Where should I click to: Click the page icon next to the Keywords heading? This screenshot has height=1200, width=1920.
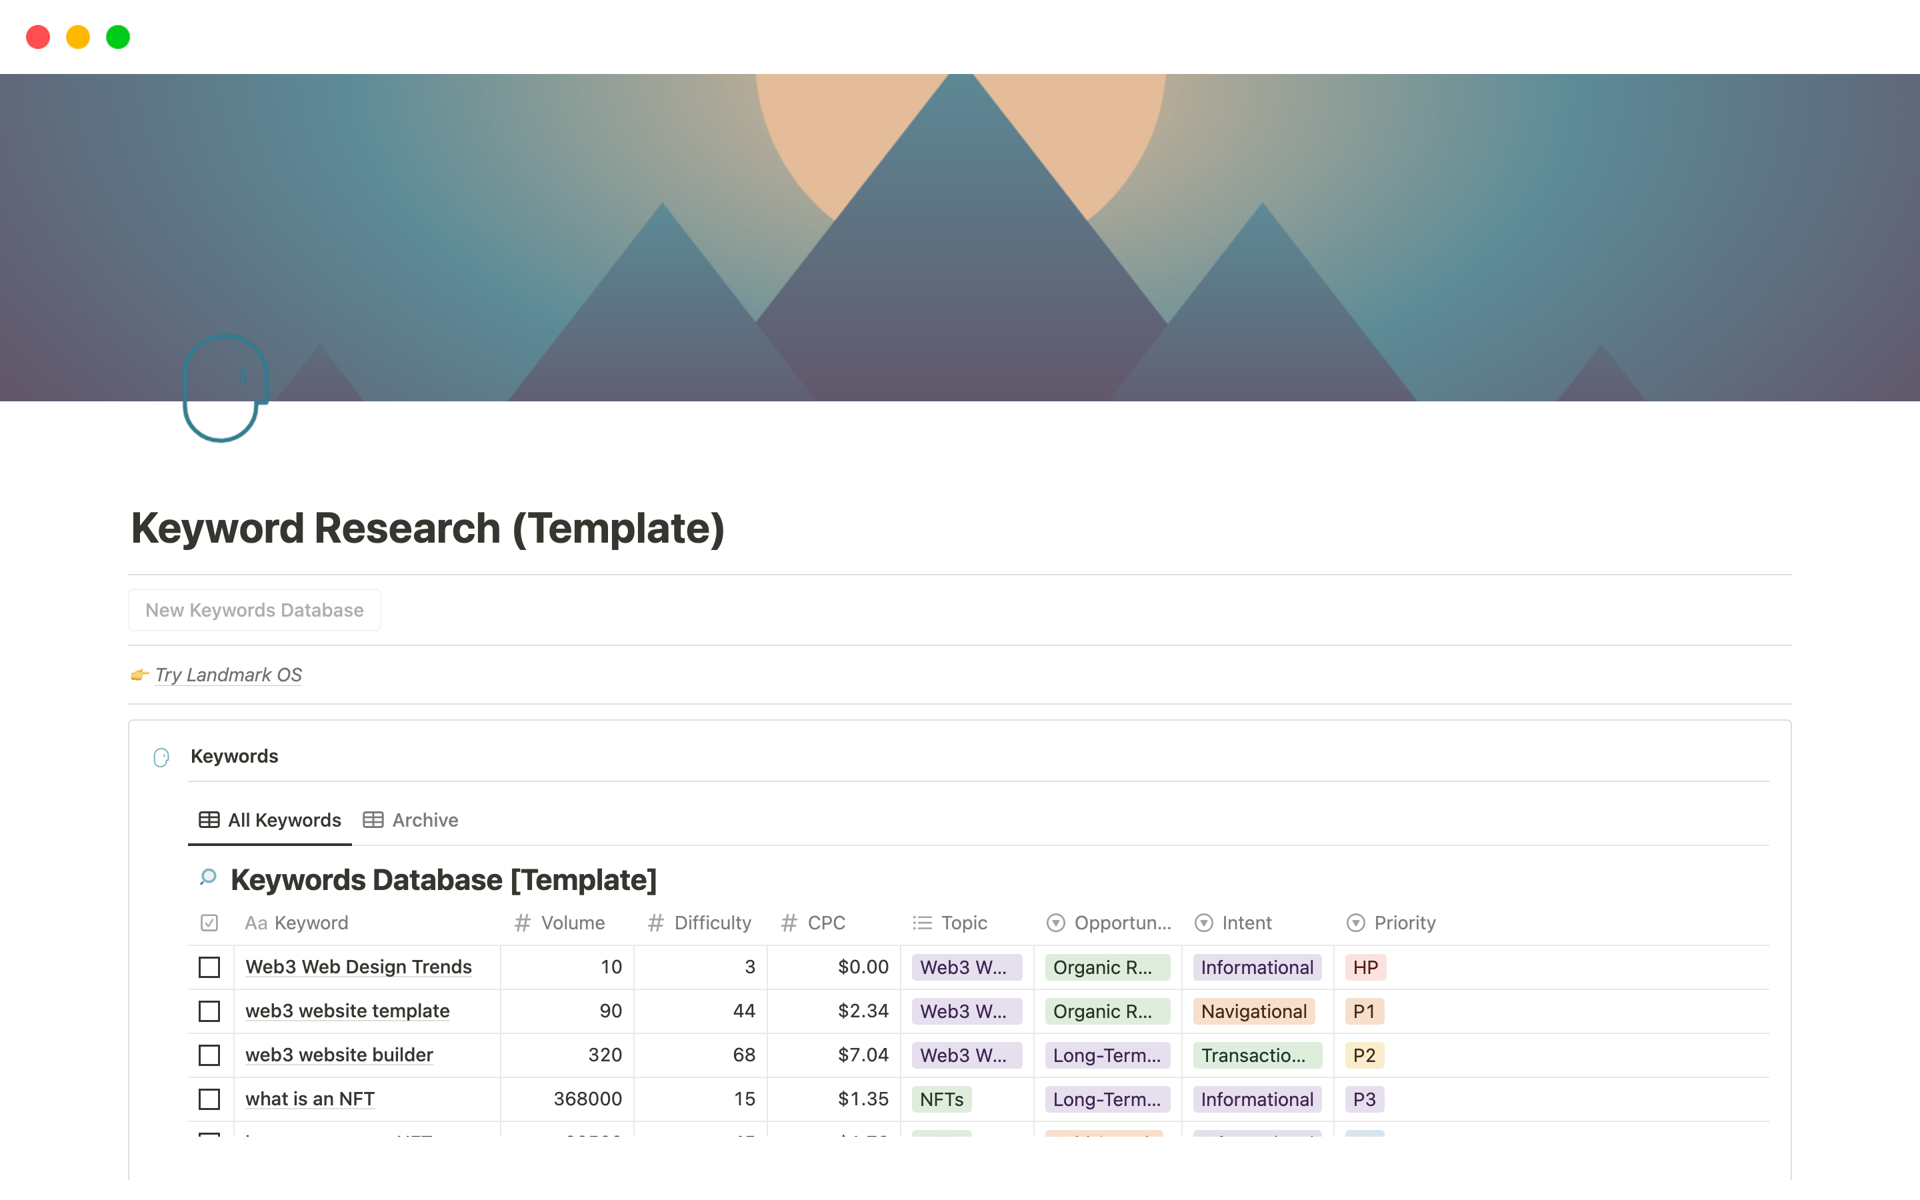pyautogui.click(x=161, y=756)
